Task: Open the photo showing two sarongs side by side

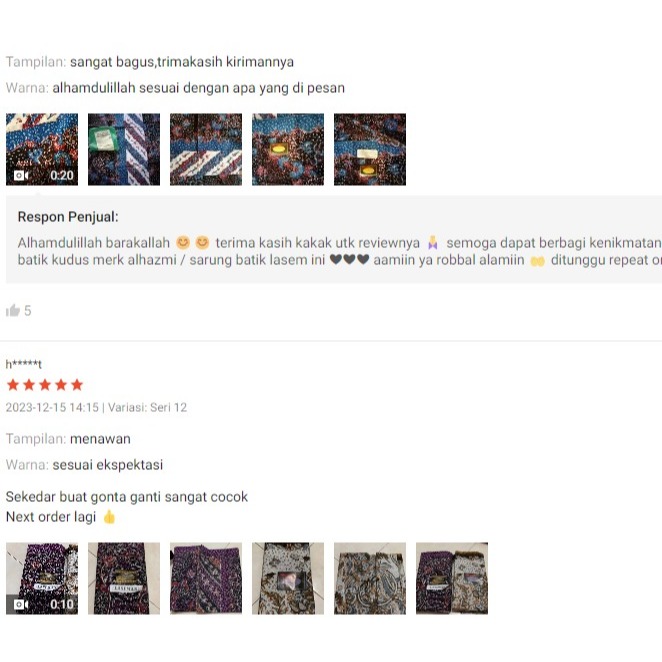Action: pos(452,578)
